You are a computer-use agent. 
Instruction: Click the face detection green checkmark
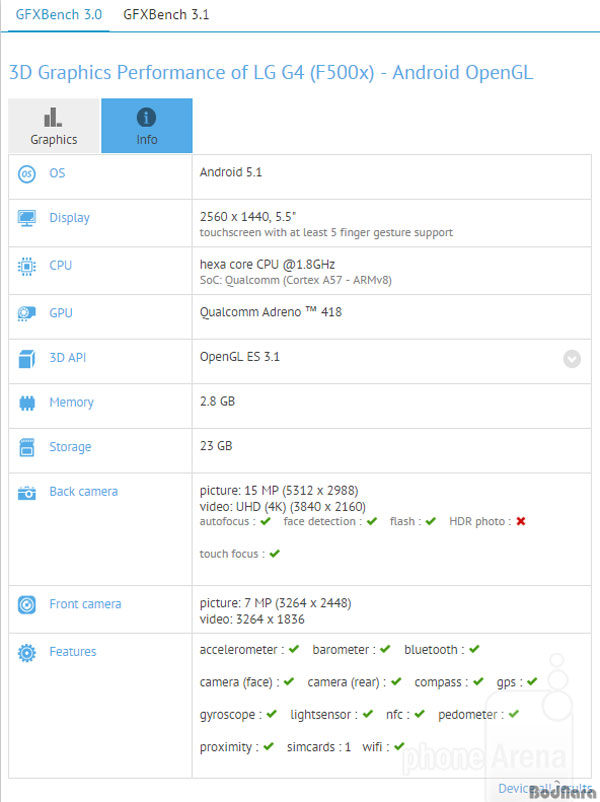(x=372, y=521)
